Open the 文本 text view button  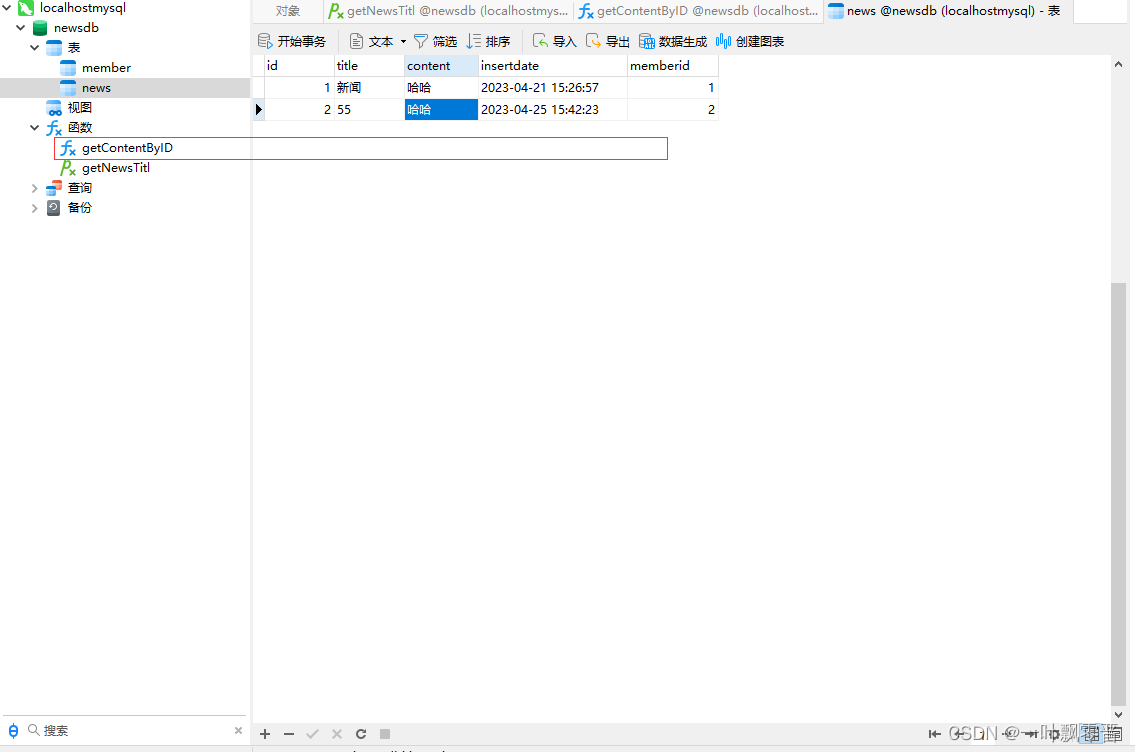point(371,41)
